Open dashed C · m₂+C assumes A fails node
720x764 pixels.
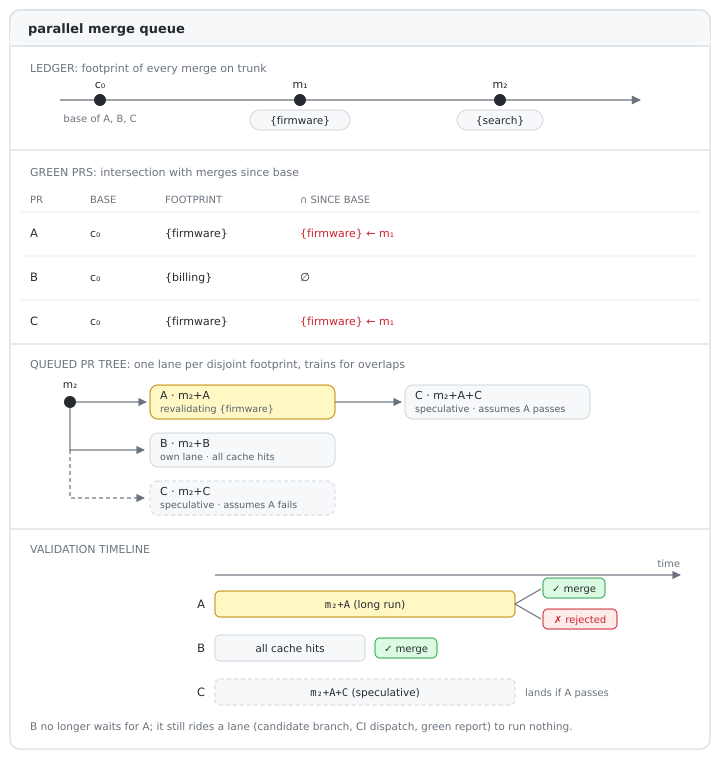(243, 498)
